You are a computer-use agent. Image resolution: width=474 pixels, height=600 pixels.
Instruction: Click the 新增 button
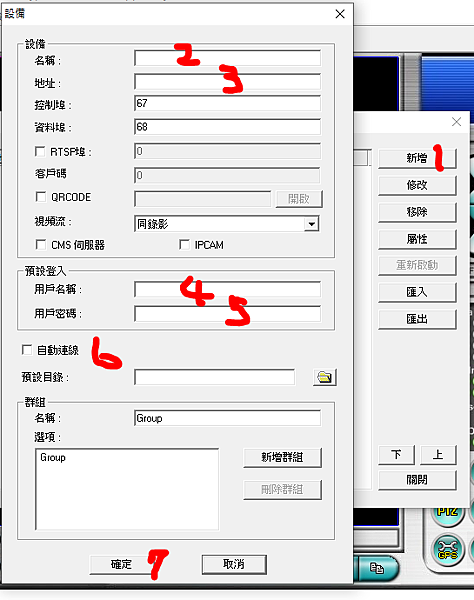coord(417,158)
